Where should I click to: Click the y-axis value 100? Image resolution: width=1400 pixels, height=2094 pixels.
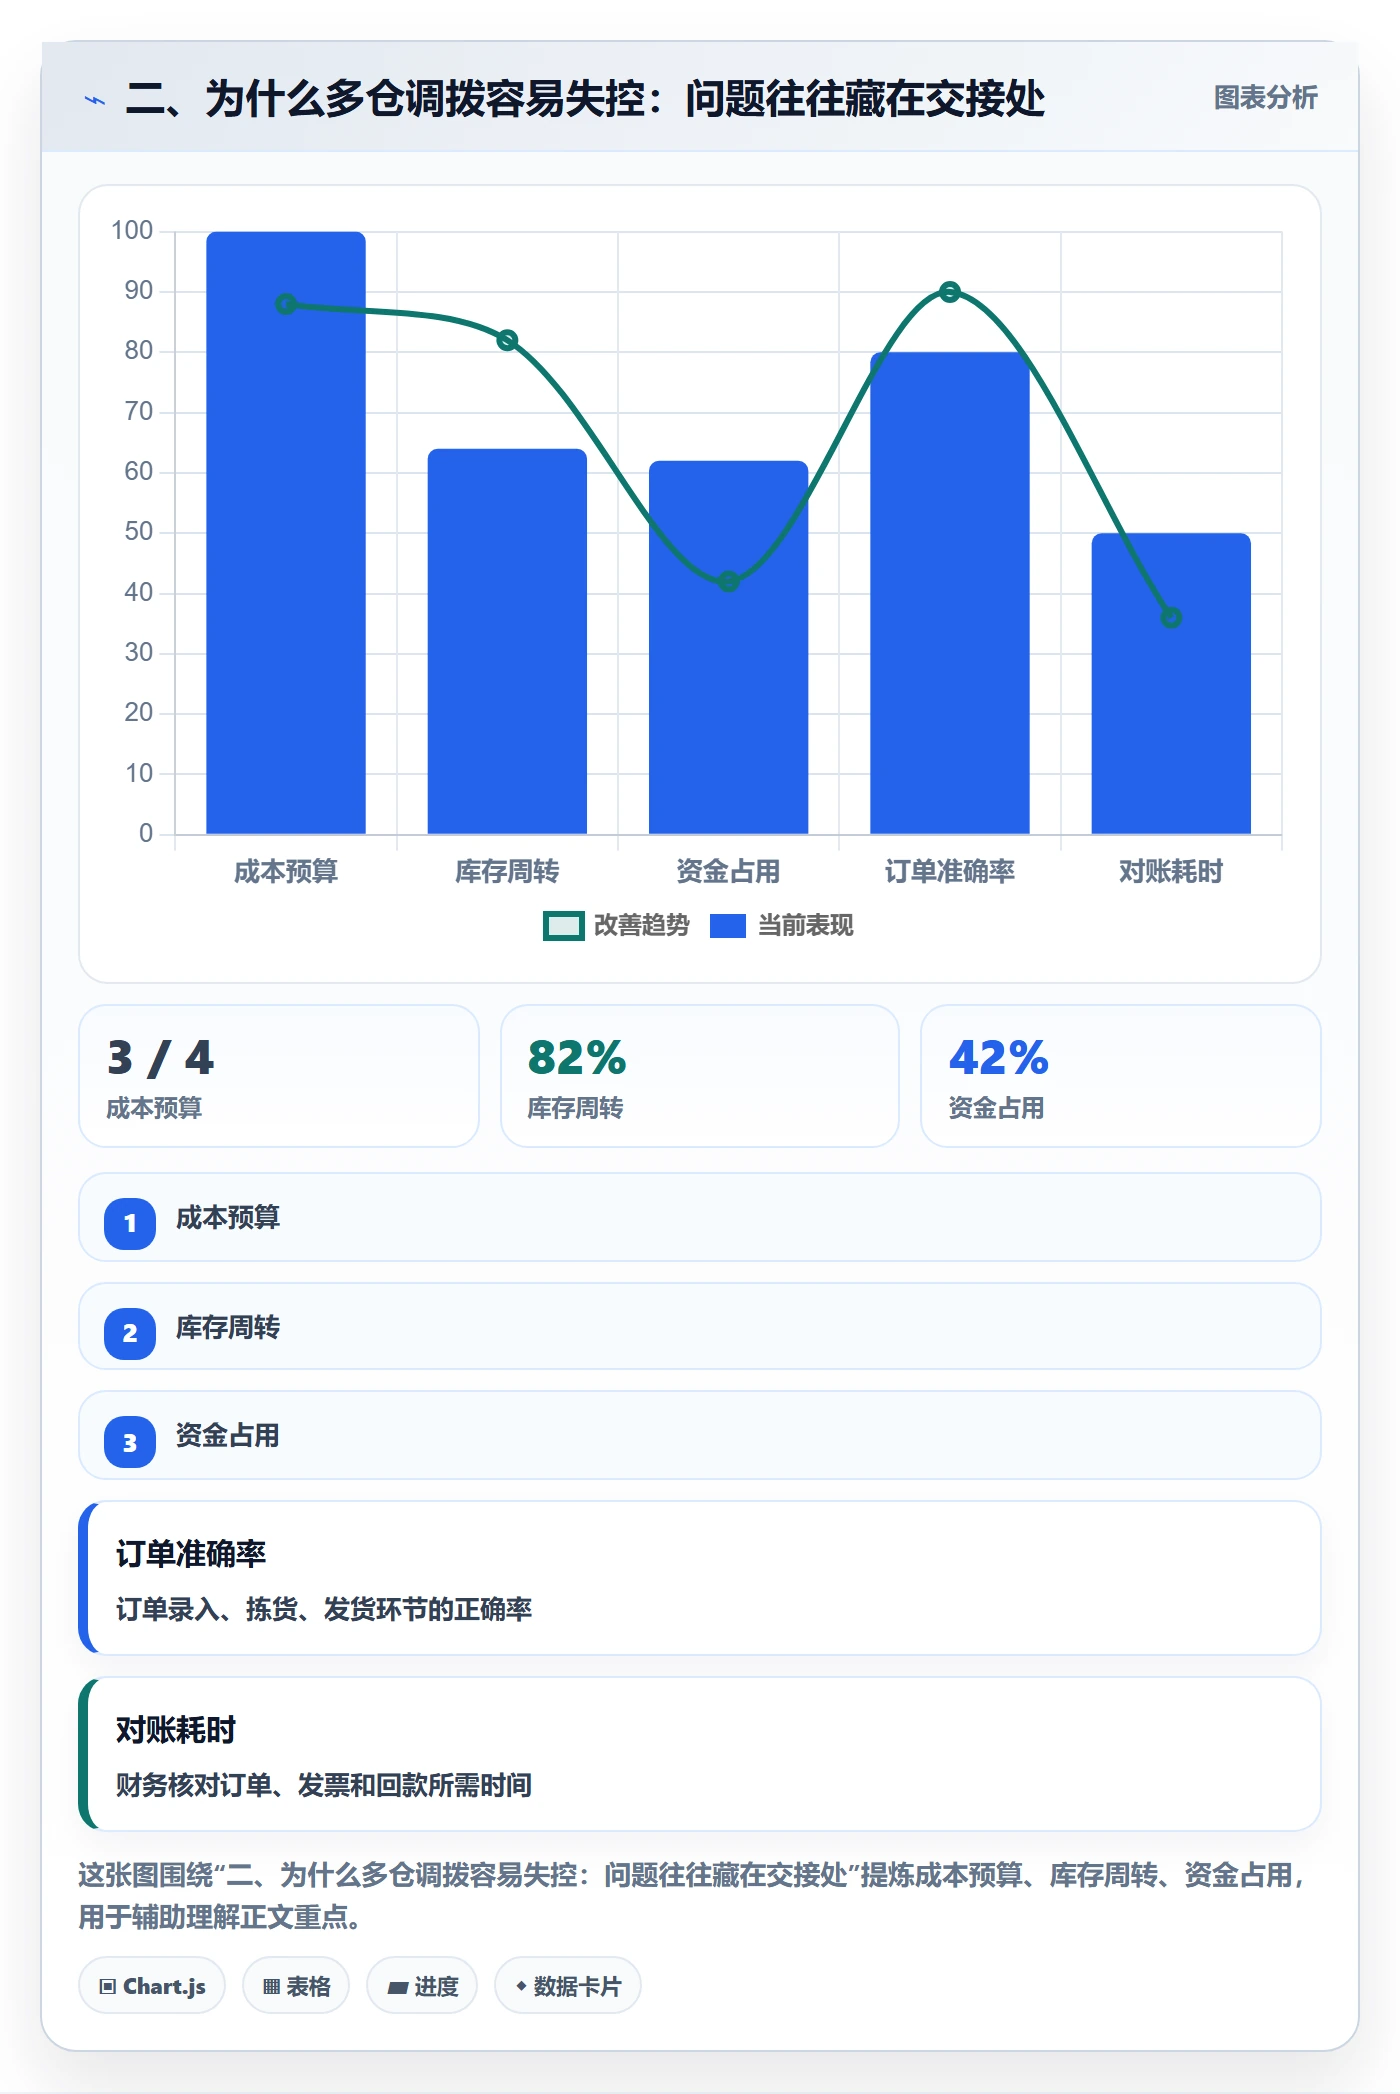point(132,231)
